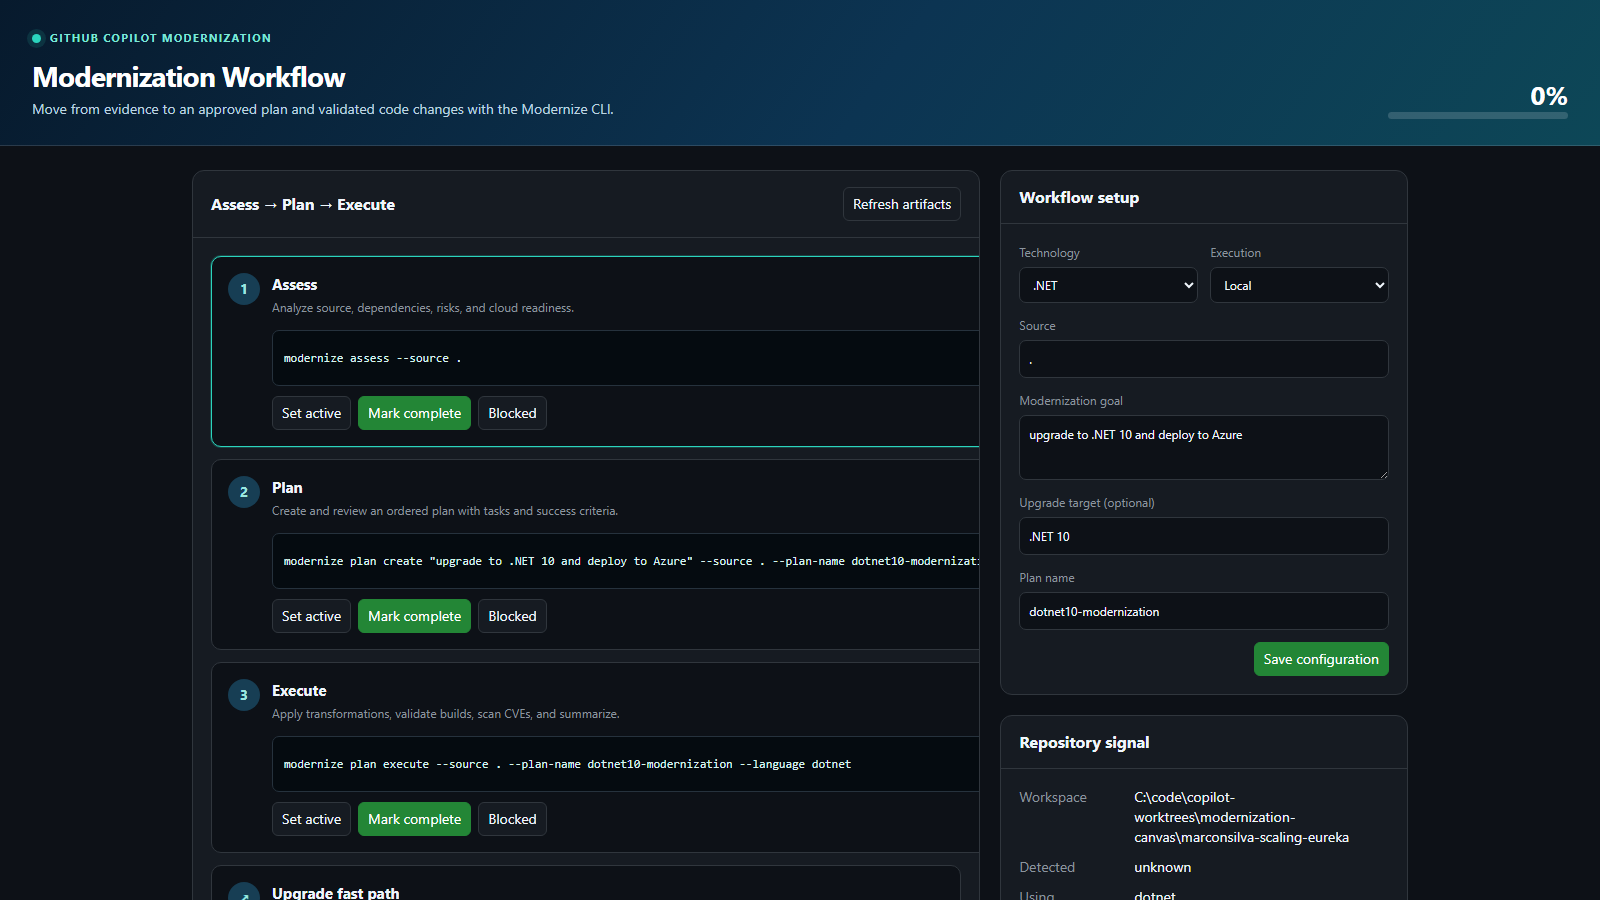Click Refresh artifacts button
This screenshot has width=1600, height=900.
coord(902,204)
